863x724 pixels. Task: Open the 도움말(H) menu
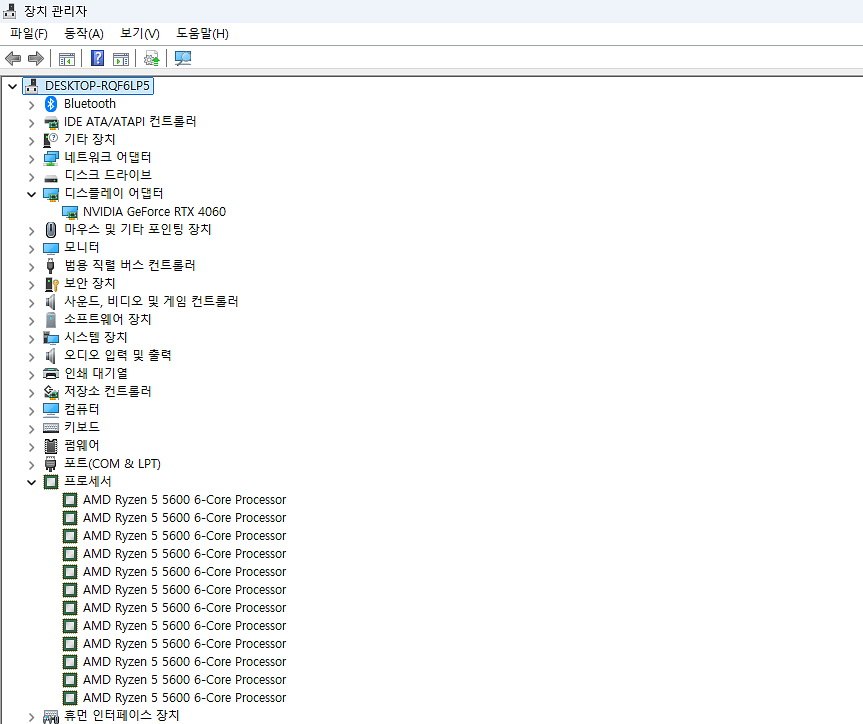(x=202, y=34)
